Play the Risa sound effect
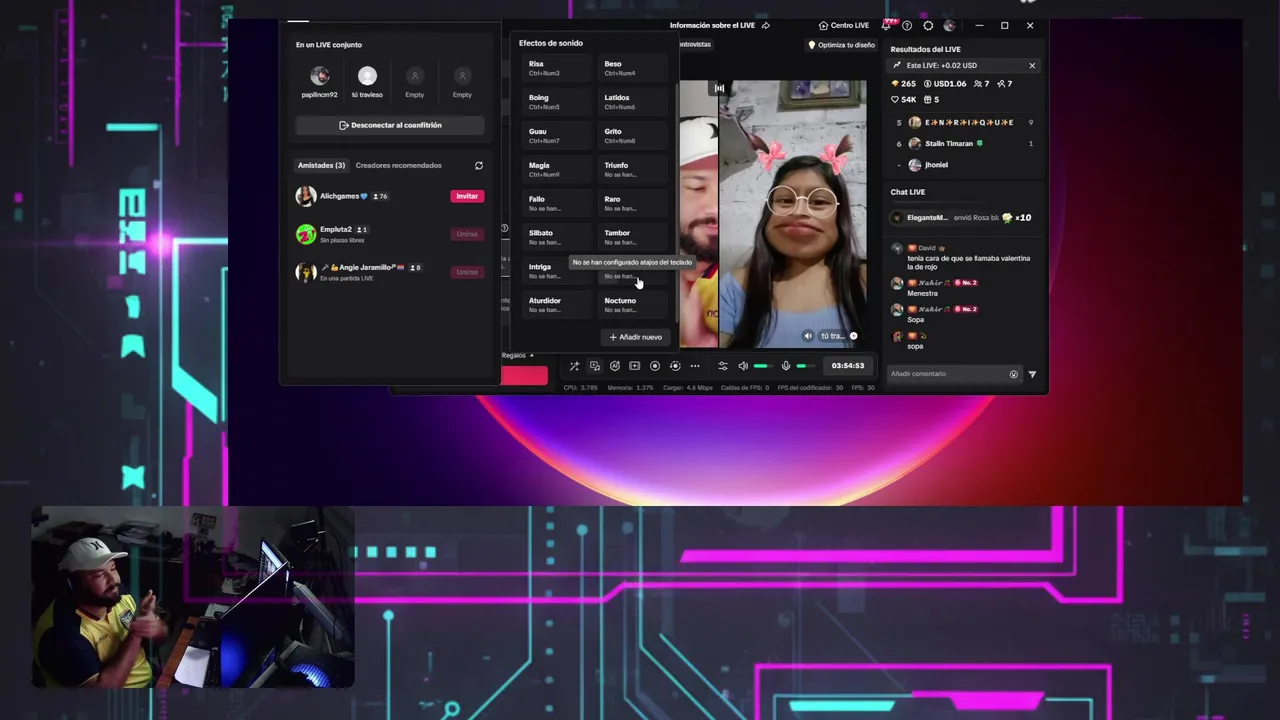Screen dimensions: 1280x720 [557, 68]
